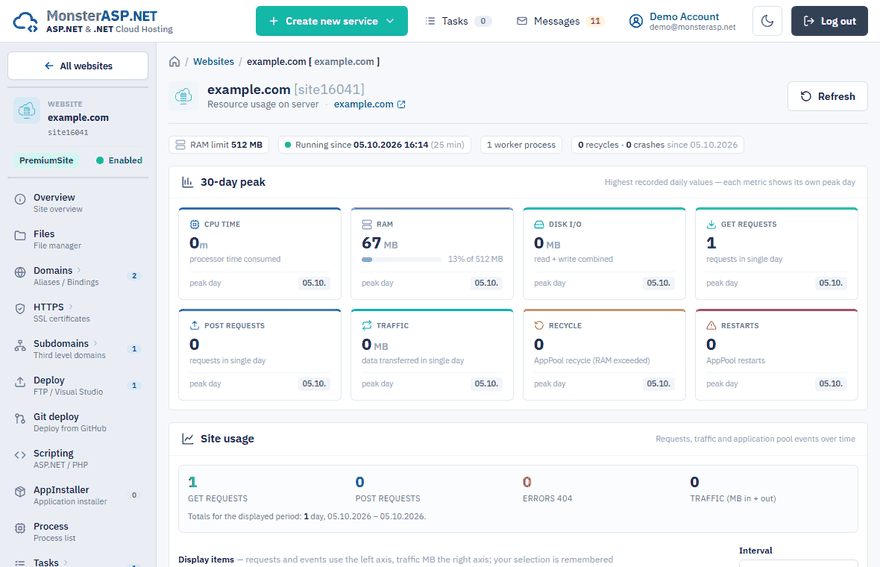The height and width of the screenshot is (567, 880).
Task: Click the RAM 13% usage progress bar
Action: (x=401, y=259)
